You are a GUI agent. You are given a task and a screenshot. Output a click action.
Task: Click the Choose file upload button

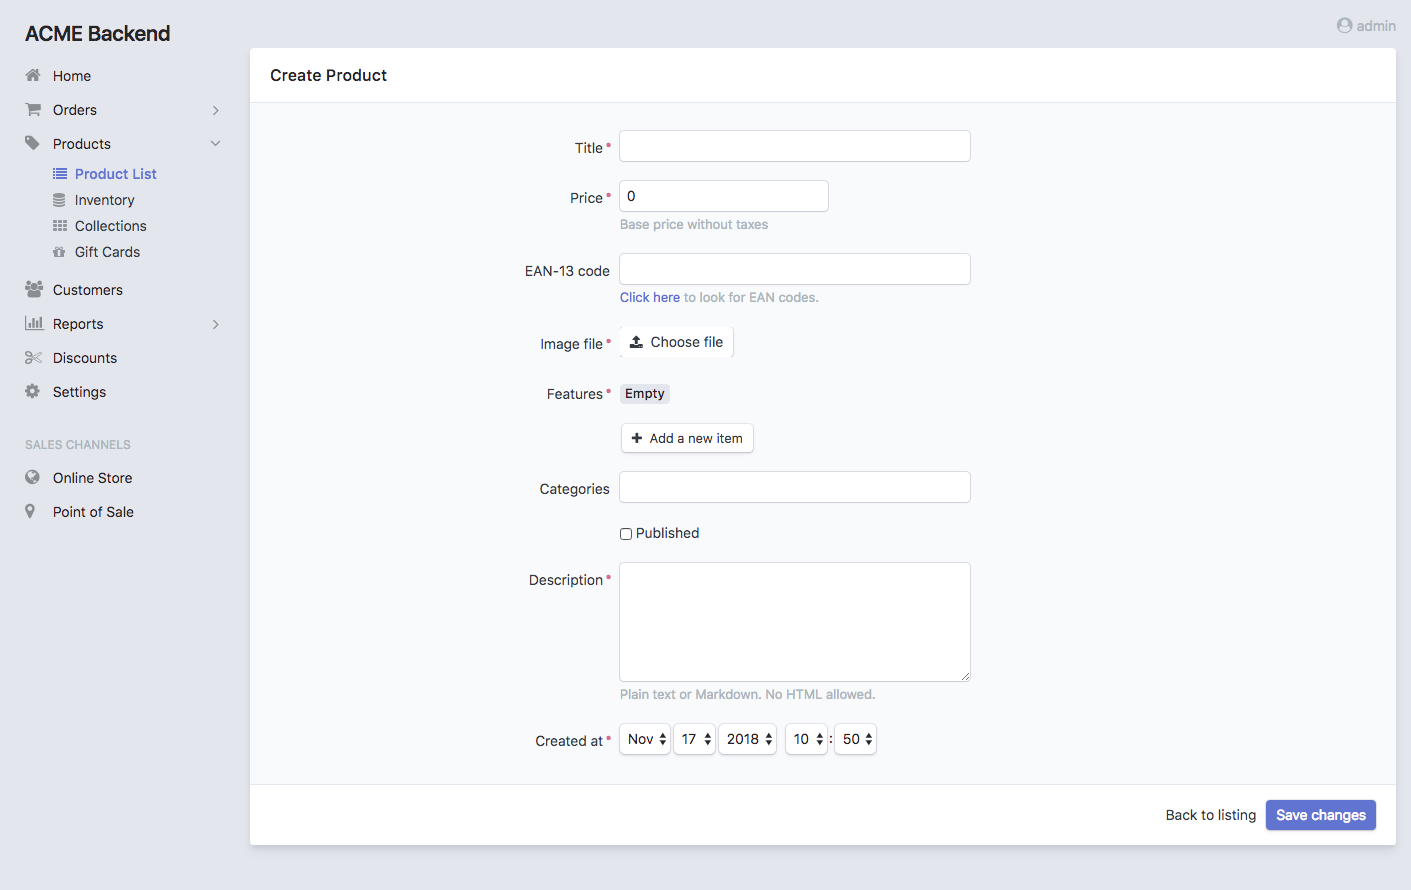click(676, 342)
